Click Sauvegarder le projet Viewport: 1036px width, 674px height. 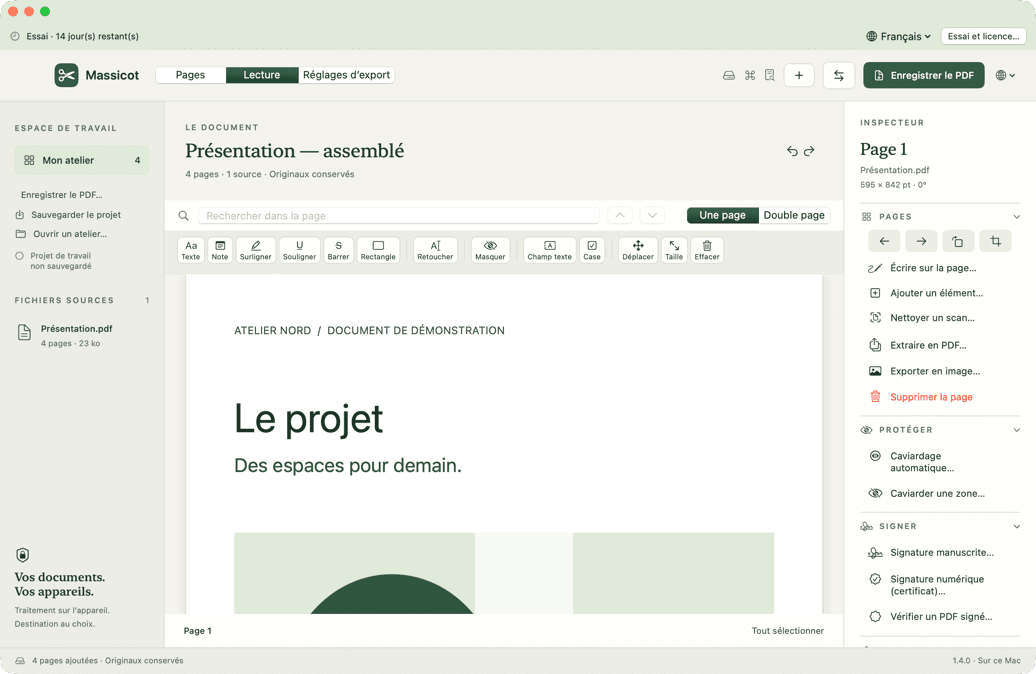(x=68, y=215)
